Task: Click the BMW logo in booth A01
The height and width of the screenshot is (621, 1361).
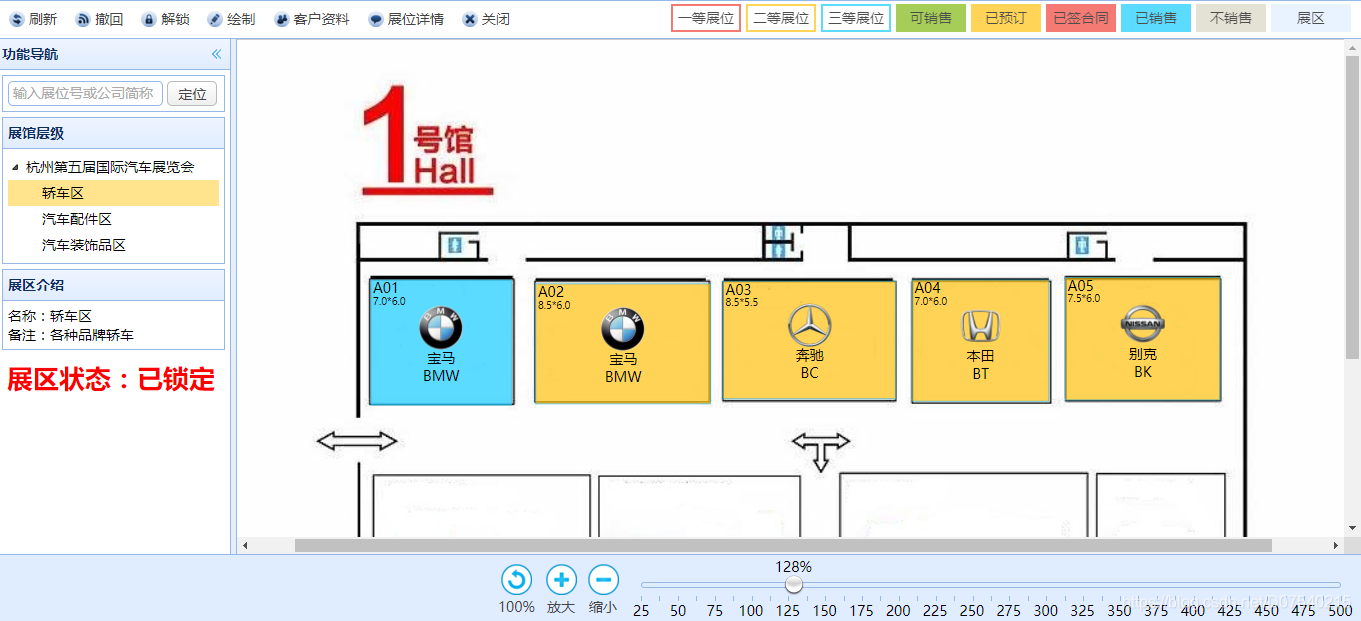Action: [441, 327]
